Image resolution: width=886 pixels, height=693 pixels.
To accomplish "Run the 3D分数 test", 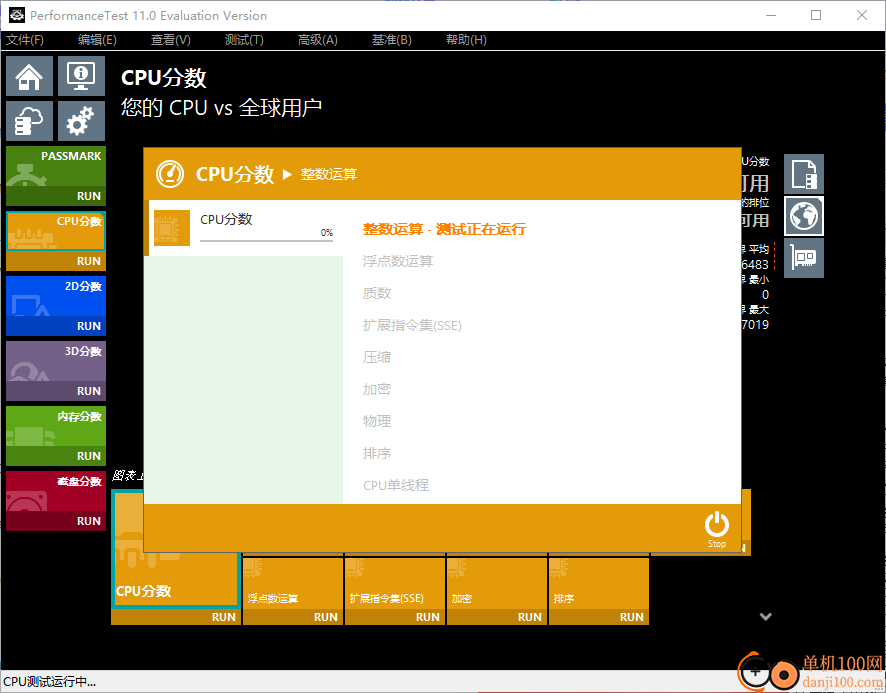I will click(56, 391).
